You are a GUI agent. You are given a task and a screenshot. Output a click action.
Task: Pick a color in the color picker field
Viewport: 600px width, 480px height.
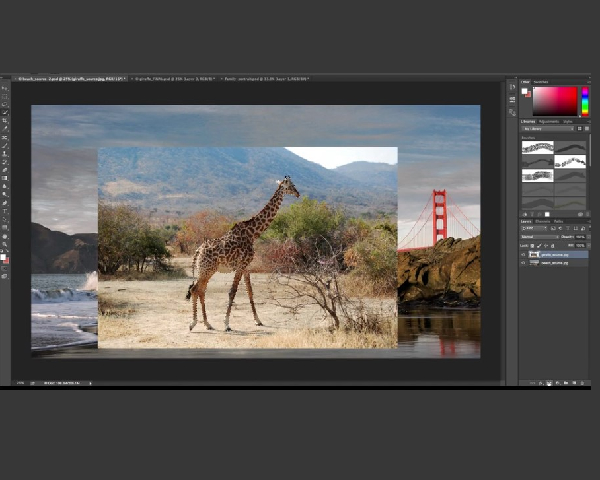(554, 100)
